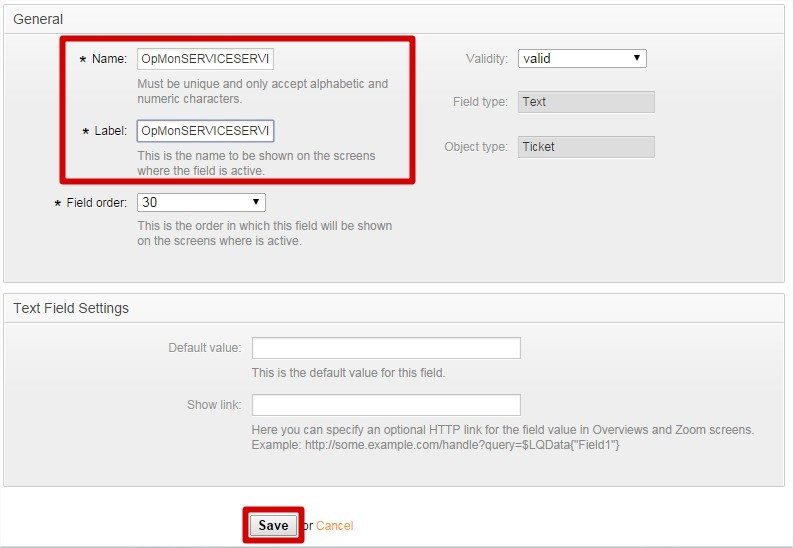Viewport: 793px width, 548px height.
Task: Click the "Name:" field label
Action: (x=109, y=59)
